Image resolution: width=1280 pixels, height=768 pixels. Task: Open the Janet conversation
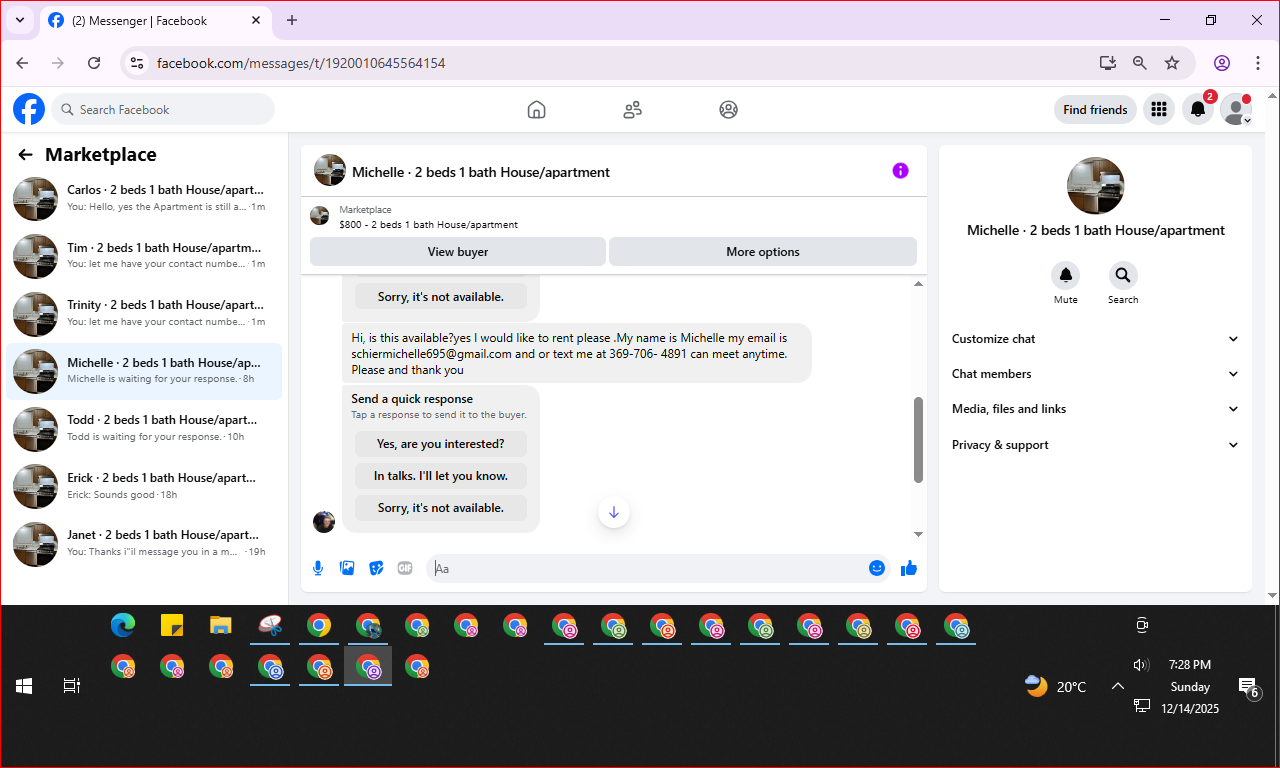(x=144, y=544)
